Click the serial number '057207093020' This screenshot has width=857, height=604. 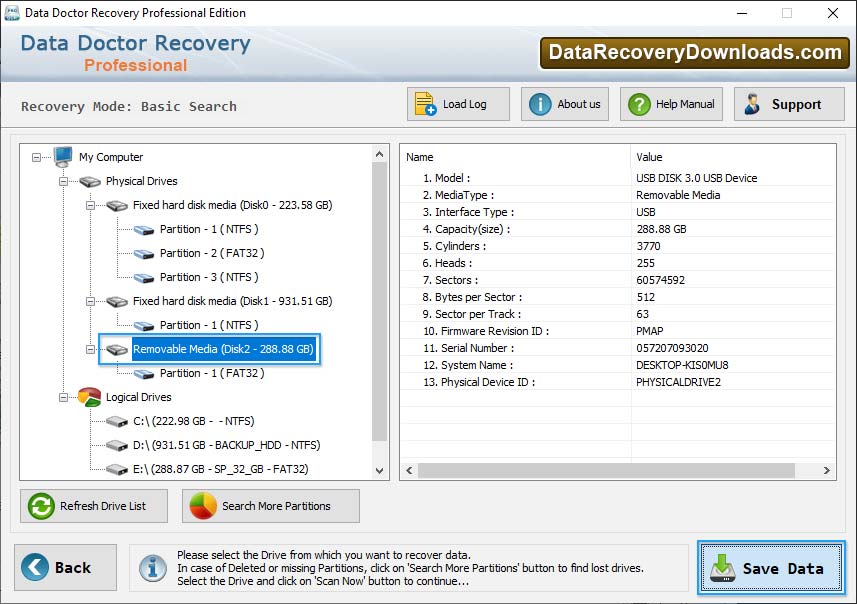coord(672,348)
